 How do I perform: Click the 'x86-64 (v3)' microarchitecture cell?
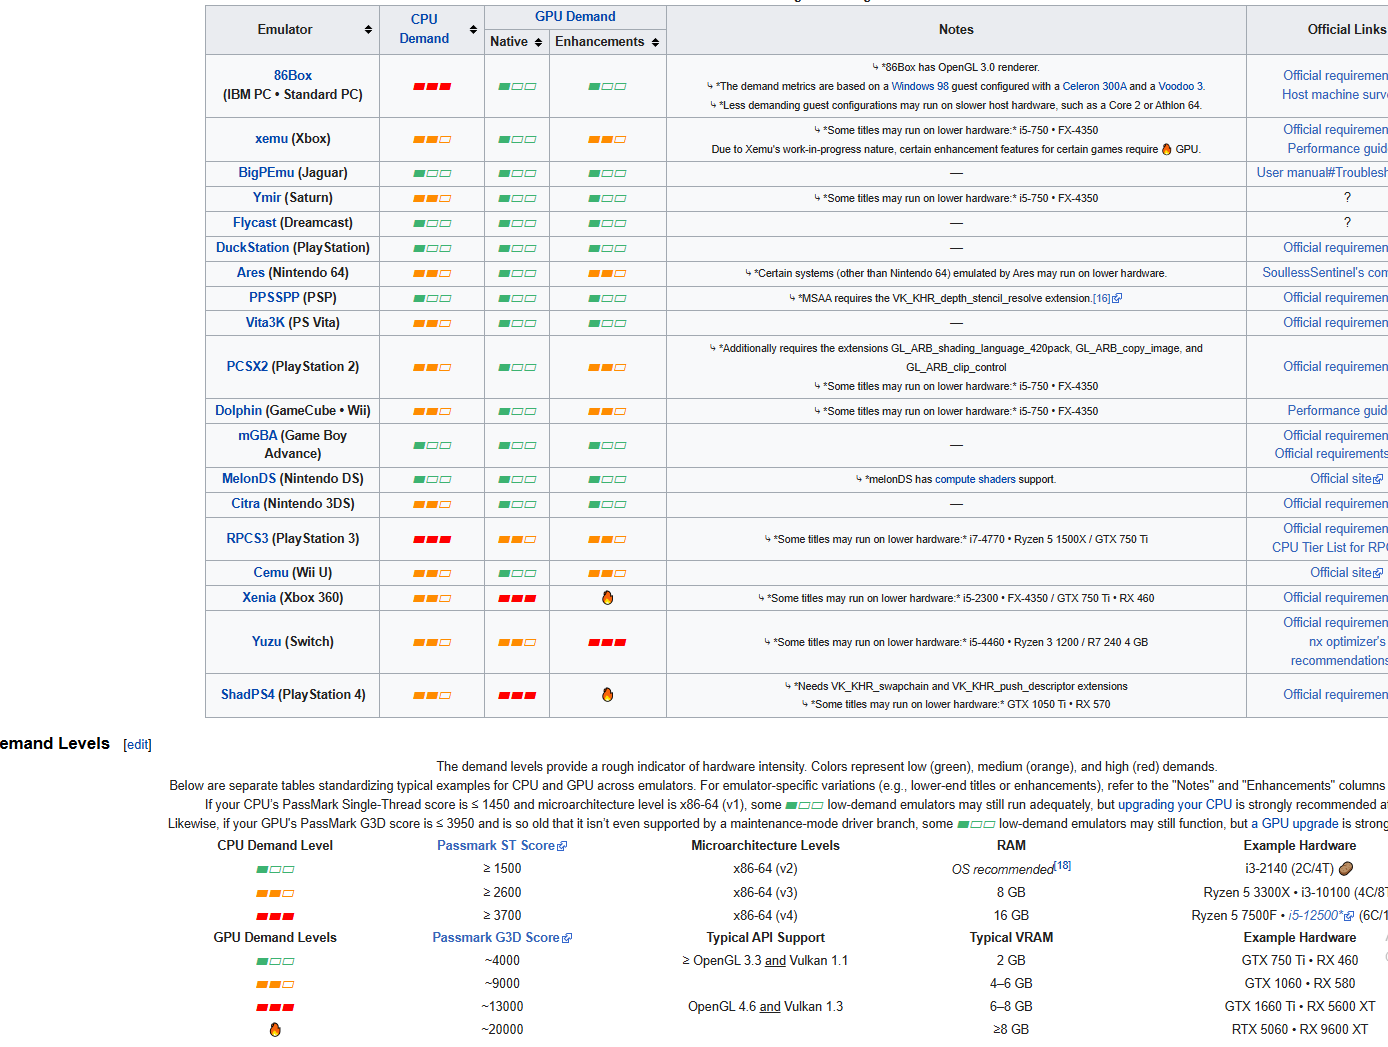click(x=765, y=893)
